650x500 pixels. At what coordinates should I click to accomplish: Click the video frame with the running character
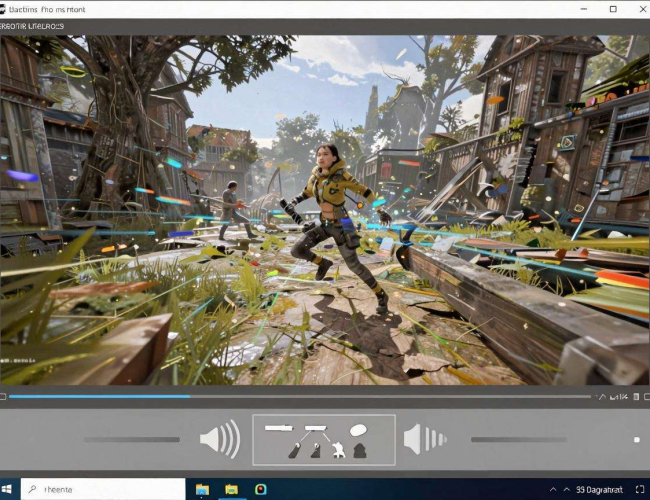[325, 210]
